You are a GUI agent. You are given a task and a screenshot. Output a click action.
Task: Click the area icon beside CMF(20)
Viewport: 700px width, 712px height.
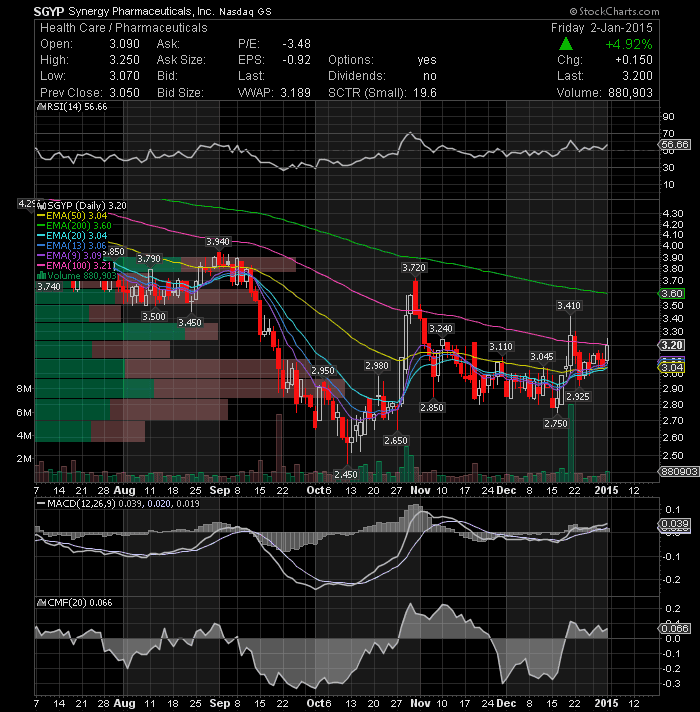[x=40, y=603]
